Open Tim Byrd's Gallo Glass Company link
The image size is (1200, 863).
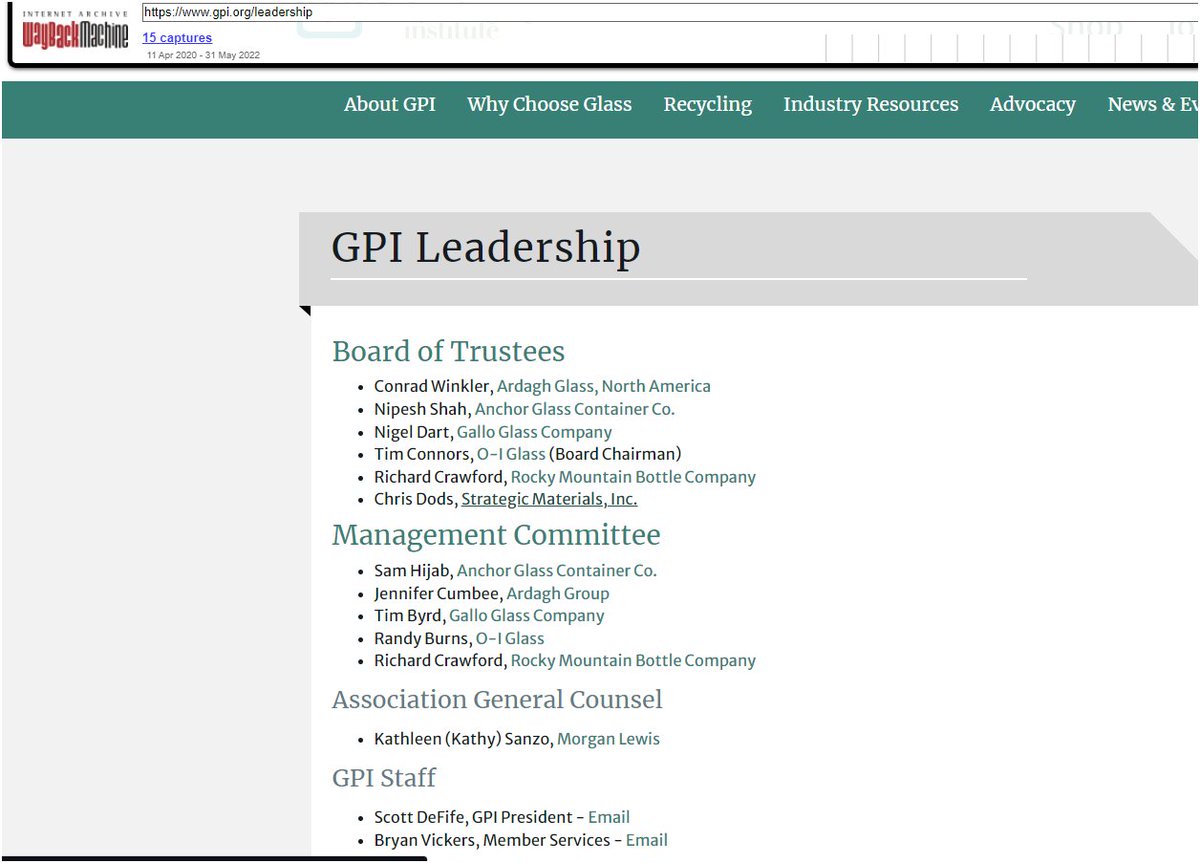click(x=526, y=616)
